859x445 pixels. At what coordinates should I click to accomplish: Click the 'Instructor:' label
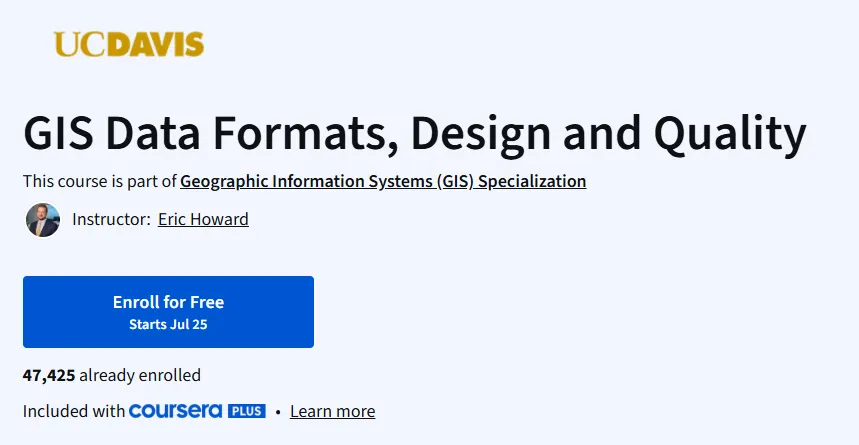[111, 219]
